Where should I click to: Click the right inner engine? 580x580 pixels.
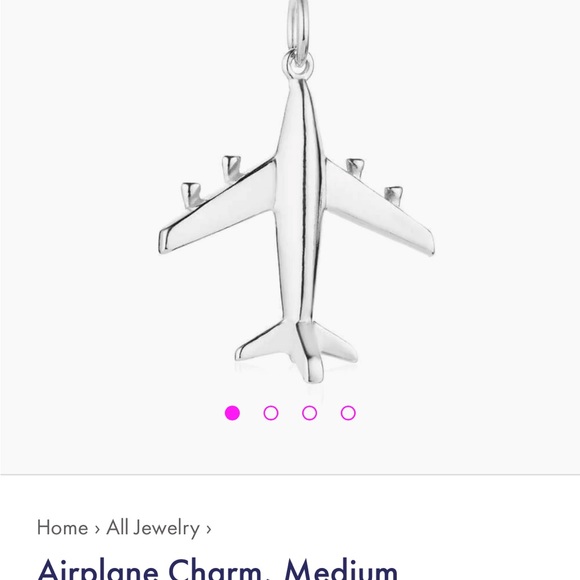[x=355, y=167]
